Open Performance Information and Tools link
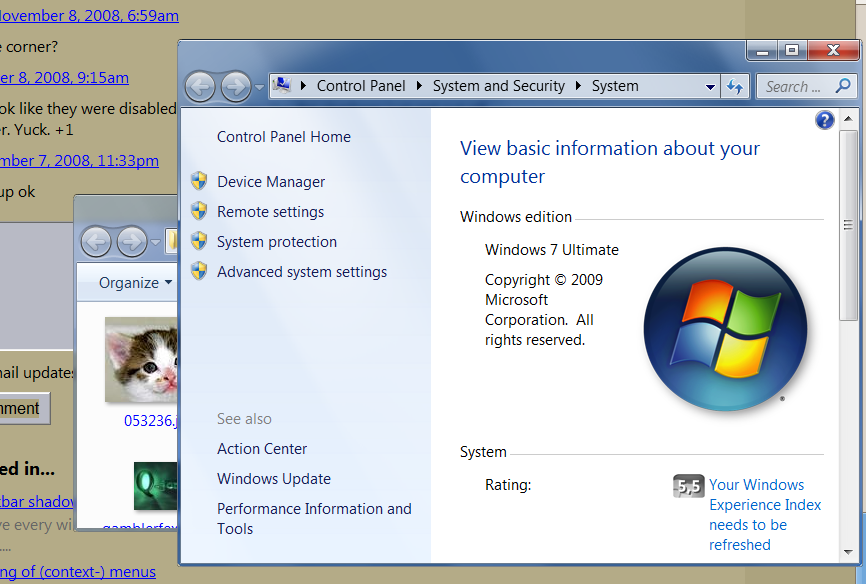866x584 pixels. (314, 518)
